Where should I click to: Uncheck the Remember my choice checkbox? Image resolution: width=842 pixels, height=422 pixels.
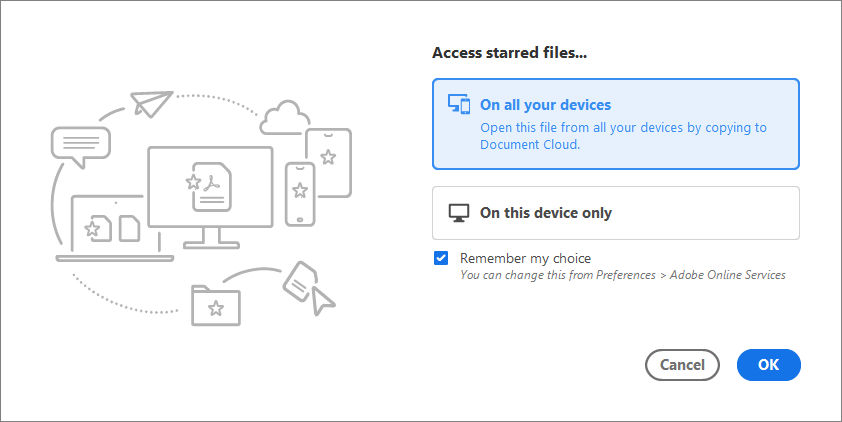tap(441, 258)
